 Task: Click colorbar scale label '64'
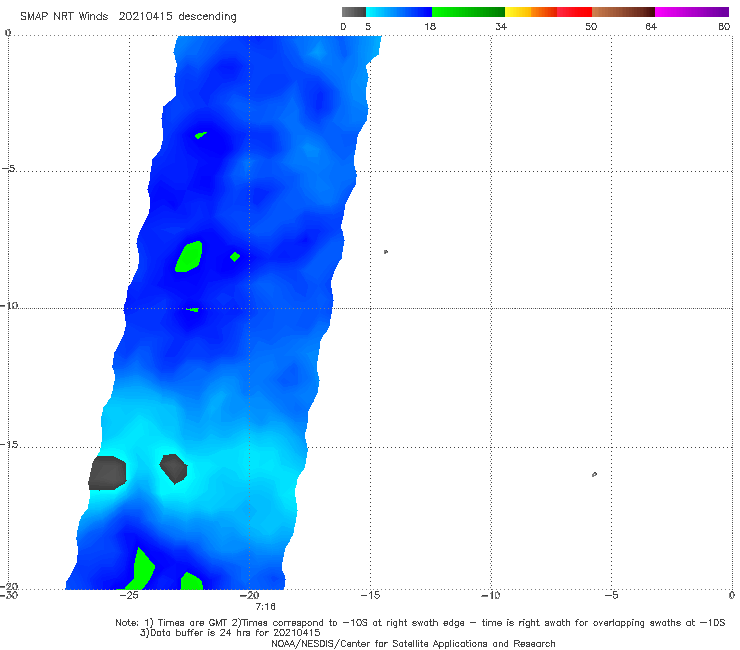point(651,26)
